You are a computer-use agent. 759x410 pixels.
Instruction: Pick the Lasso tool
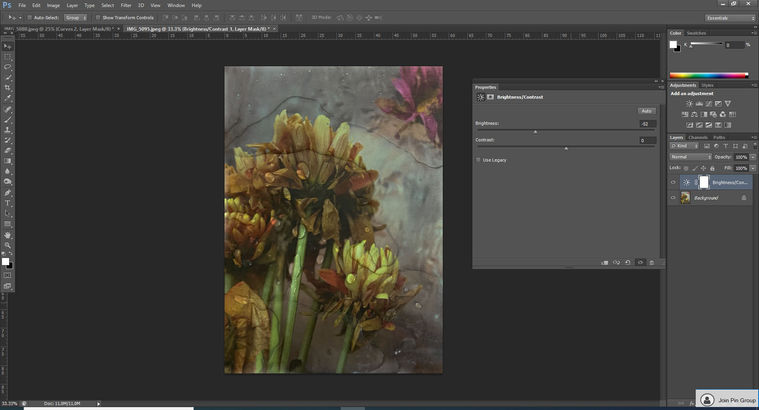(8, 66)
